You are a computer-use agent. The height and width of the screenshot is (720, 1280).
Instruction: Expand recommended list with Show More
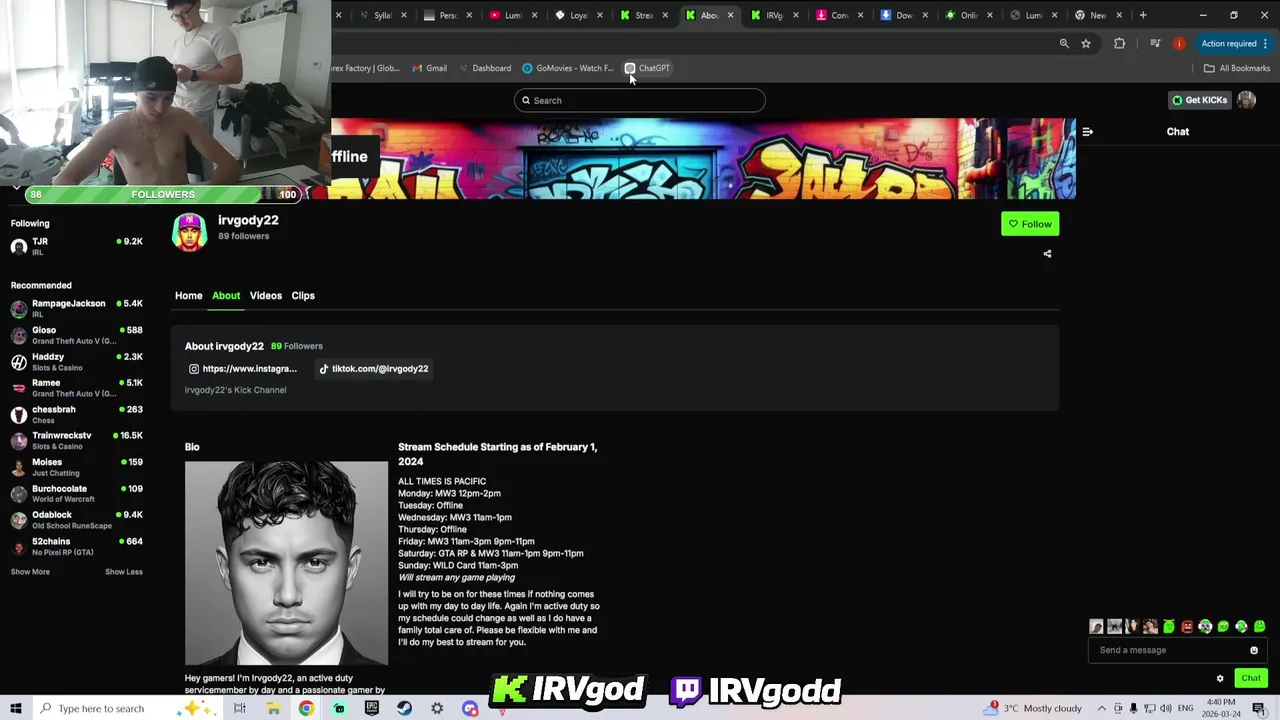point(30,572)
